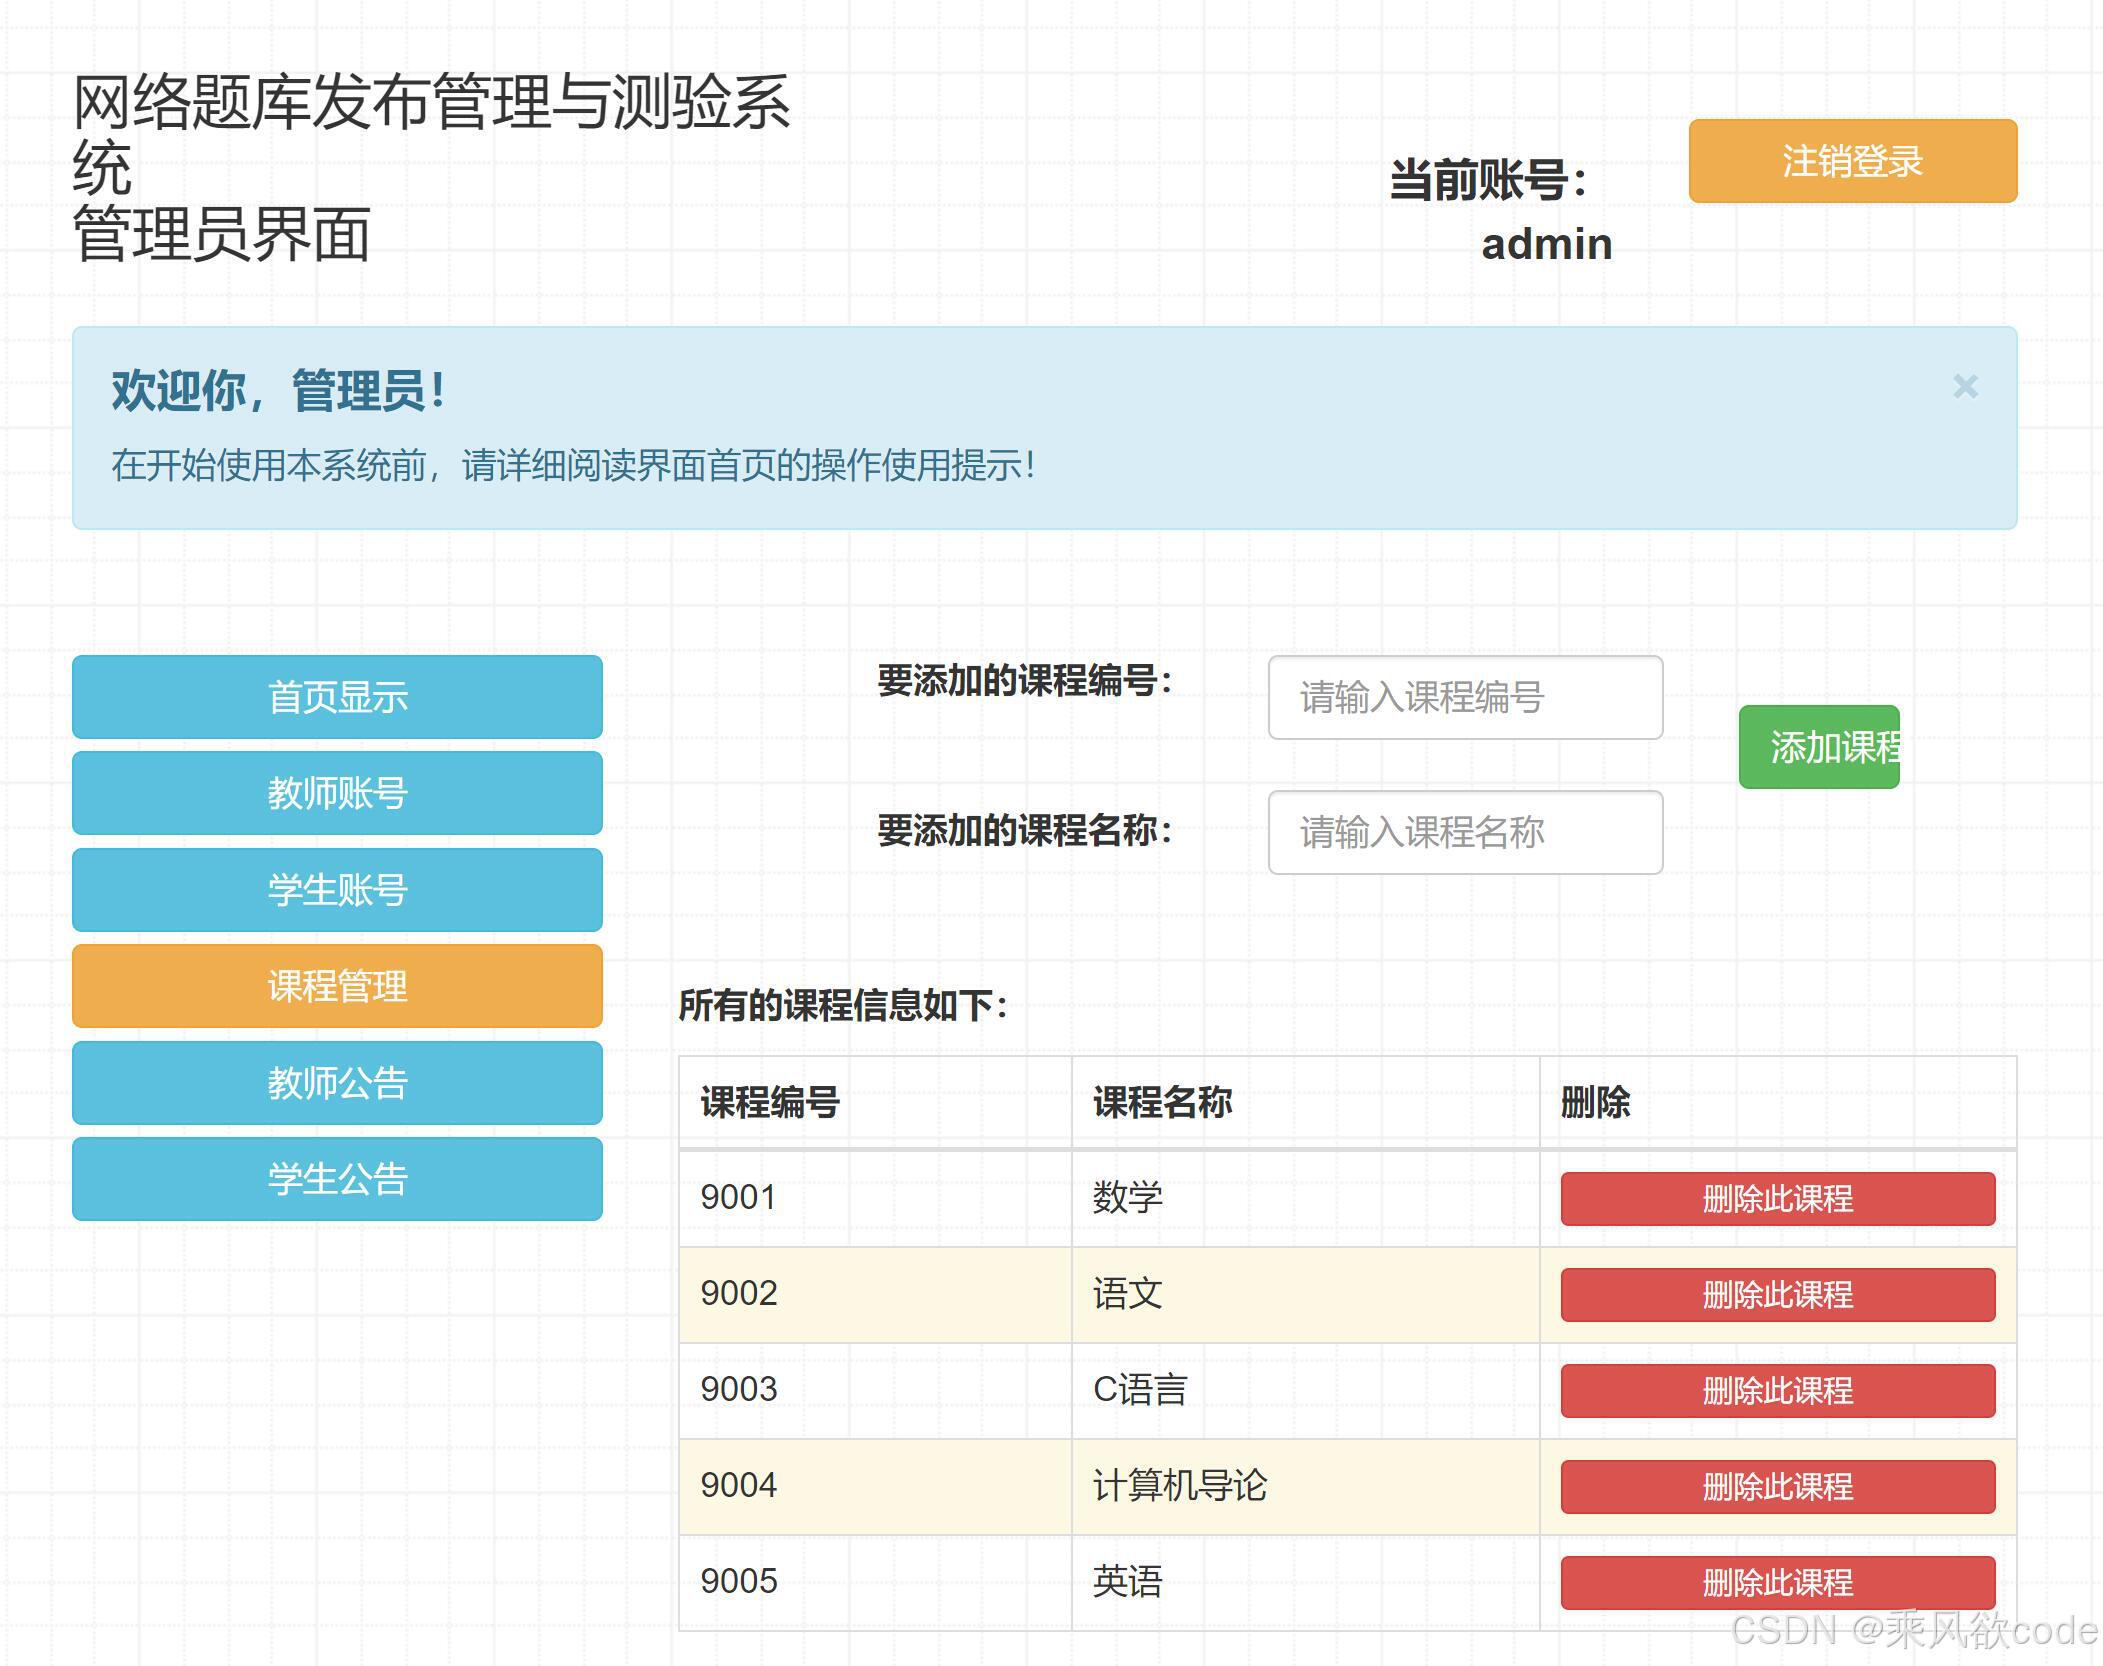Click the course number input field
The image size is (2103, 1666).
(x=1464, y=698)
